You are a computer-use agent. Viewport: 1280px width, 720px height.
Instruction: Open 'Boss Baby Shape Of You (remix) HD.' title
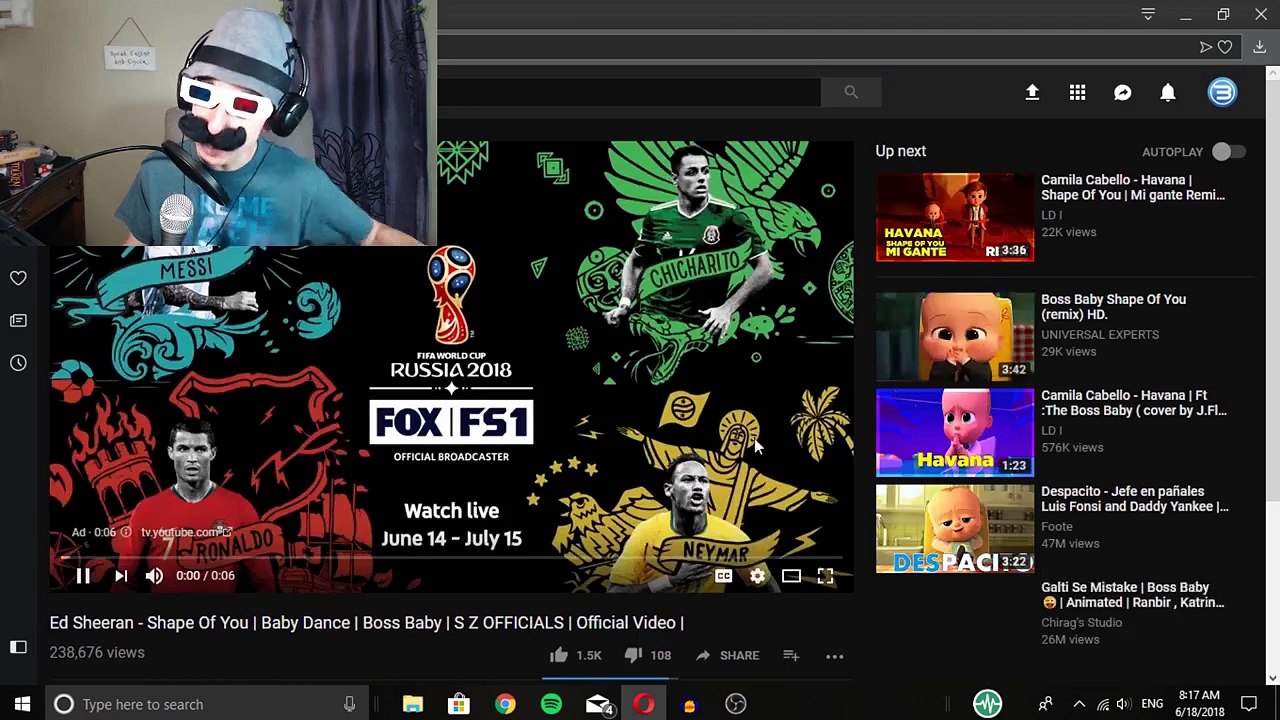[x=1113, y=307]
